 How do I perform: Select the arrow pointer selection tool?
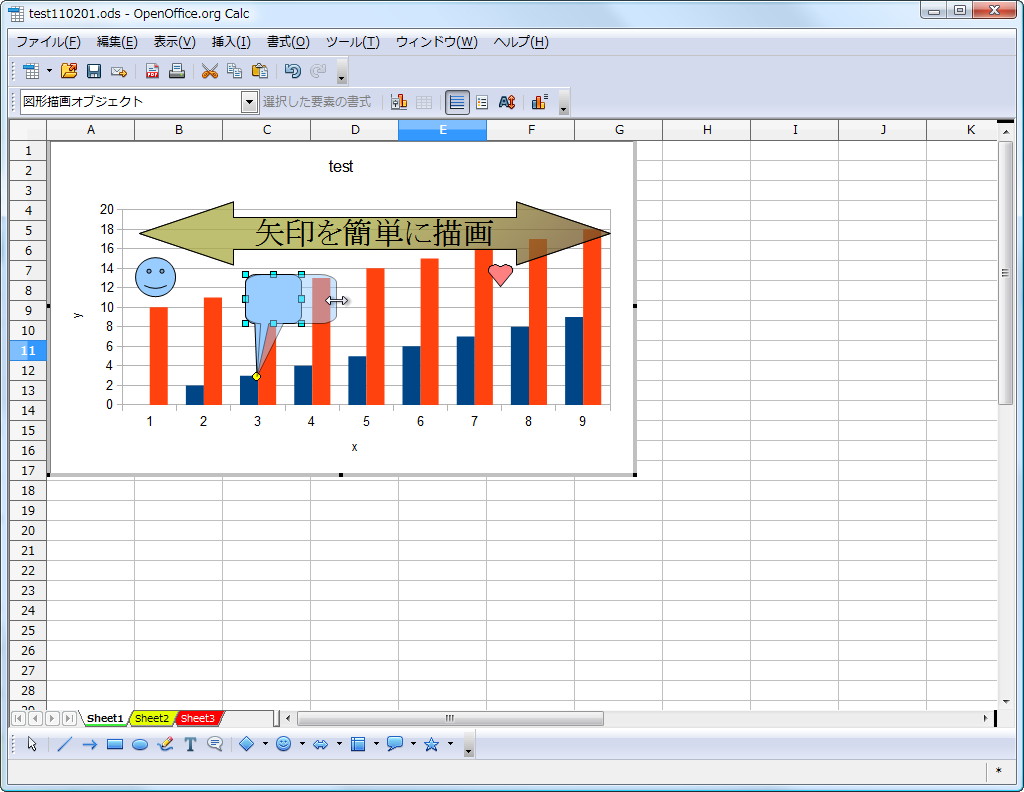(x=32, y=744)
